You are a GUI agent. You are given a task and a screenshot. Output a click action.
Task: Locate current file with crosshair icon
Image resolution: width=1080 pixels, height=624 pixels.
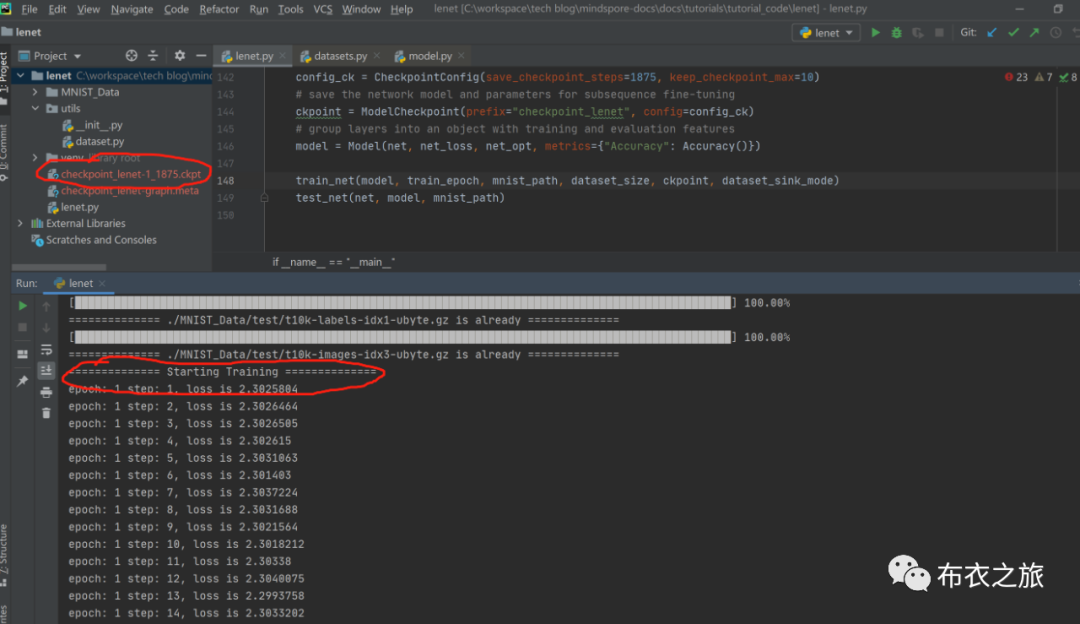point(132,56)
